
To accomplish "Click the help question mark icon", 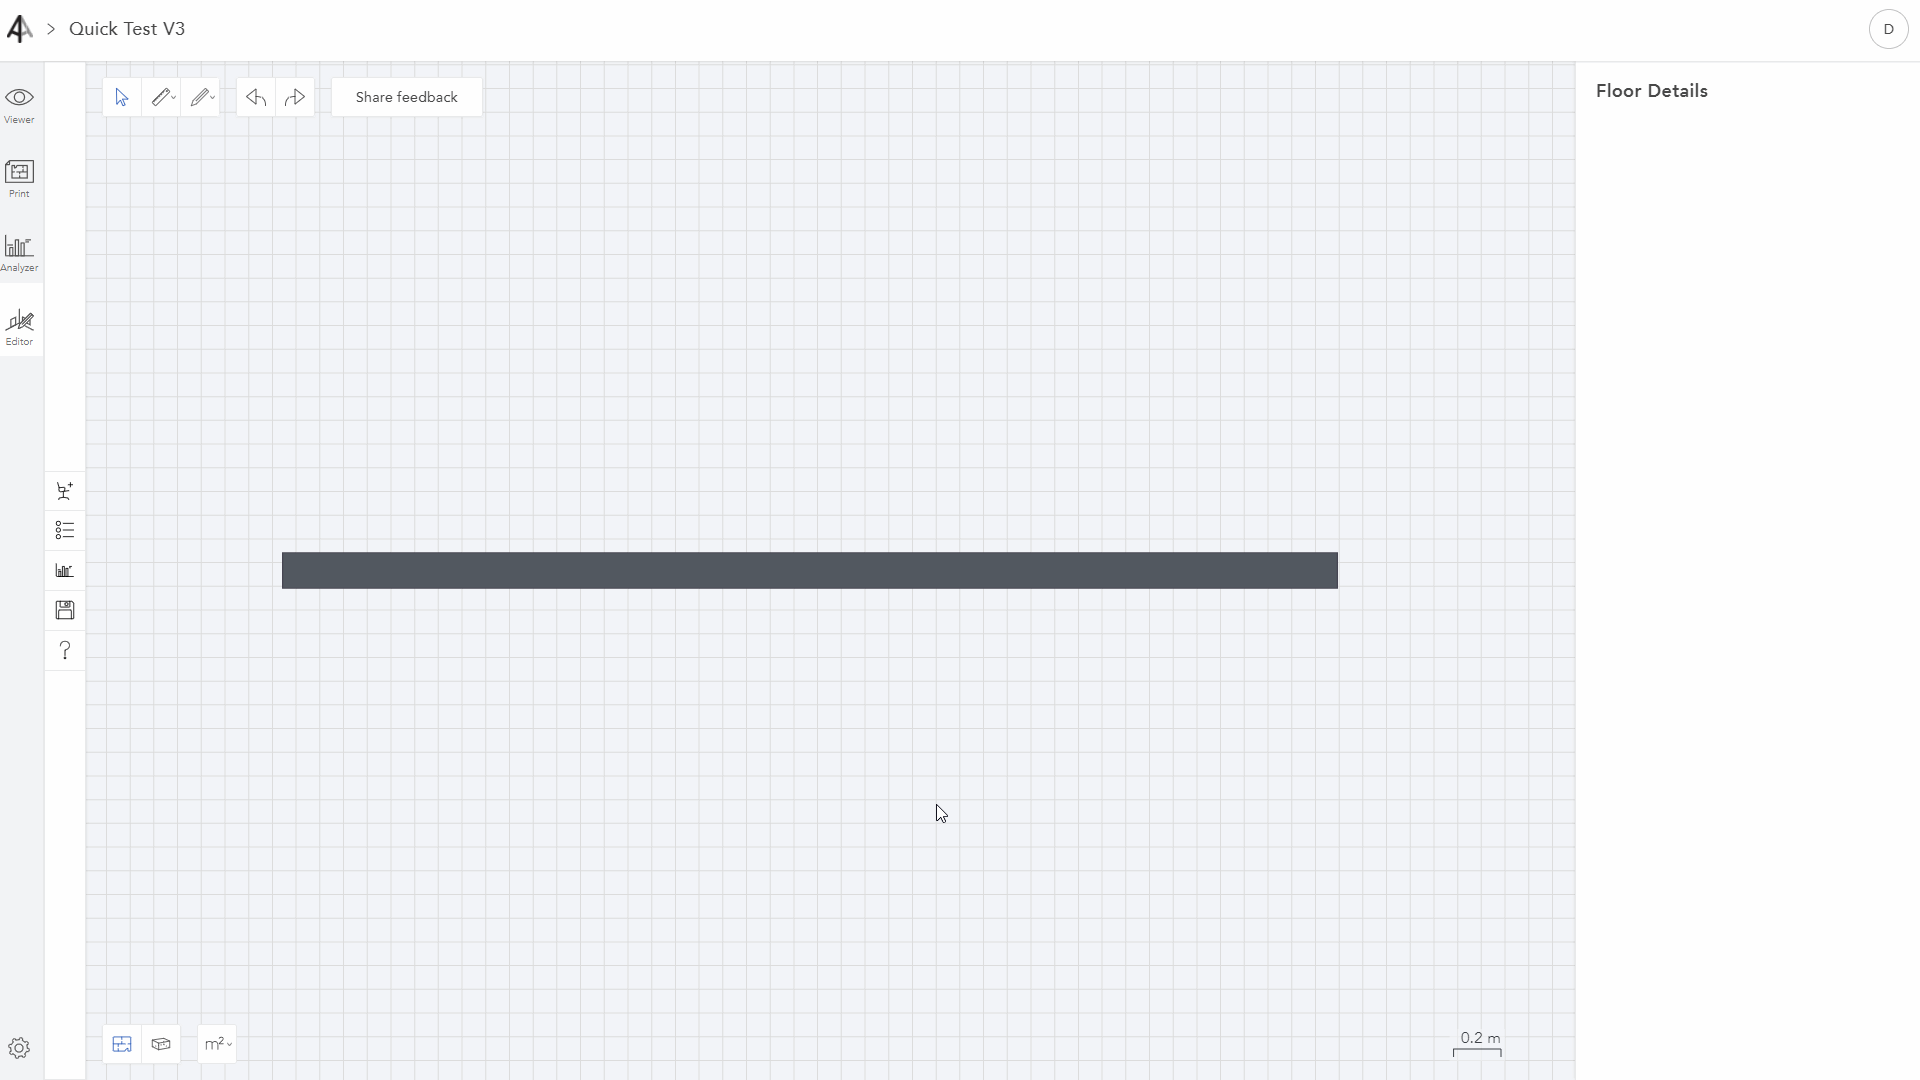I will (65, 650).
